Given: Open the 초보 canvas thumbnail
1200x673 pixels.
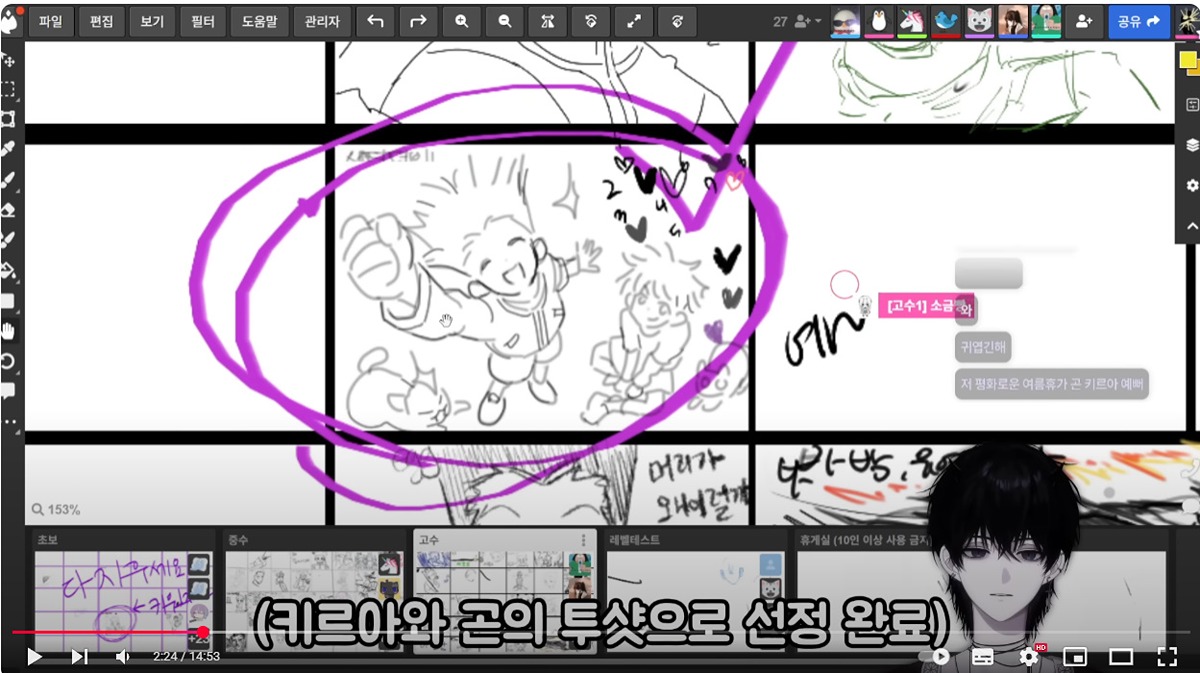Looking at the screenshot, I should (x=110, y=592).
